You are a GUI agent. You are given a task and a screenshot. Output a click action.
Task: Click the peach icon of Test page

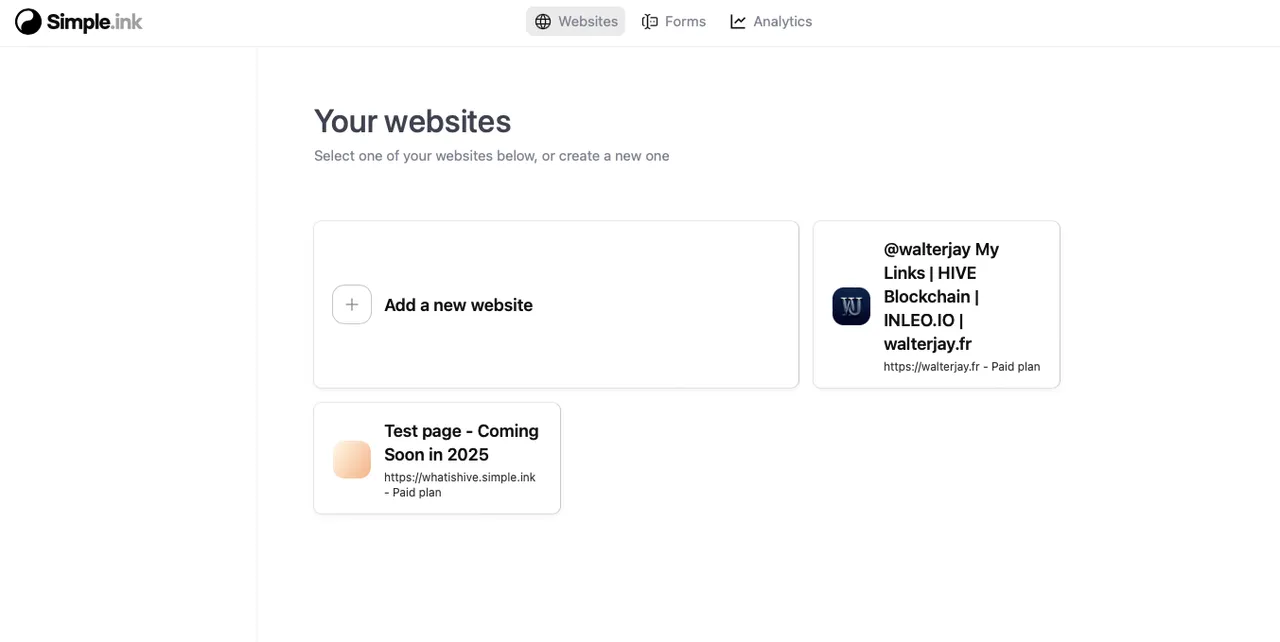coord(352,459)
